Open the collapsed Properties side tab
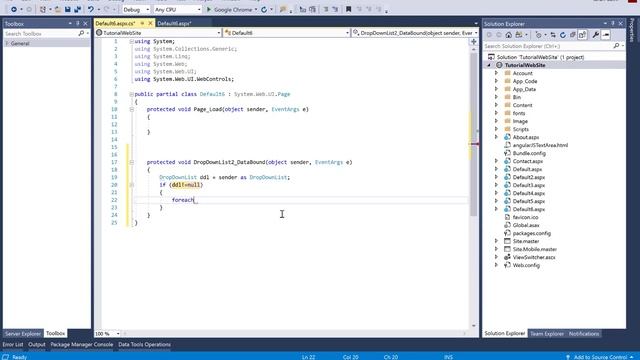640x360 pixels. point(632,30)
